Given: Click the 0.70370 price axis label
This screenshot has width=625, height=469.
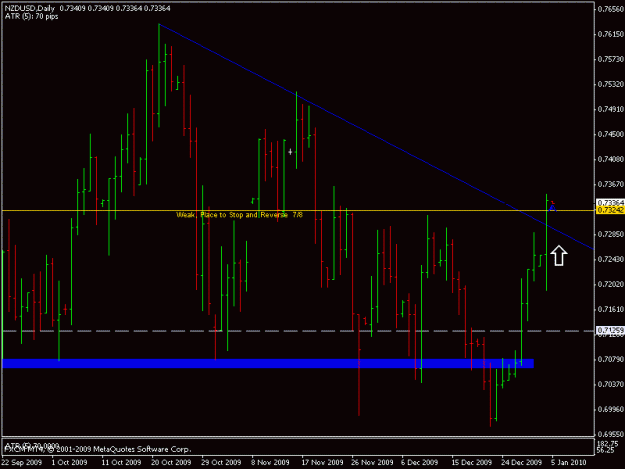Looking at the screenshot, I should tap(611, 384).
